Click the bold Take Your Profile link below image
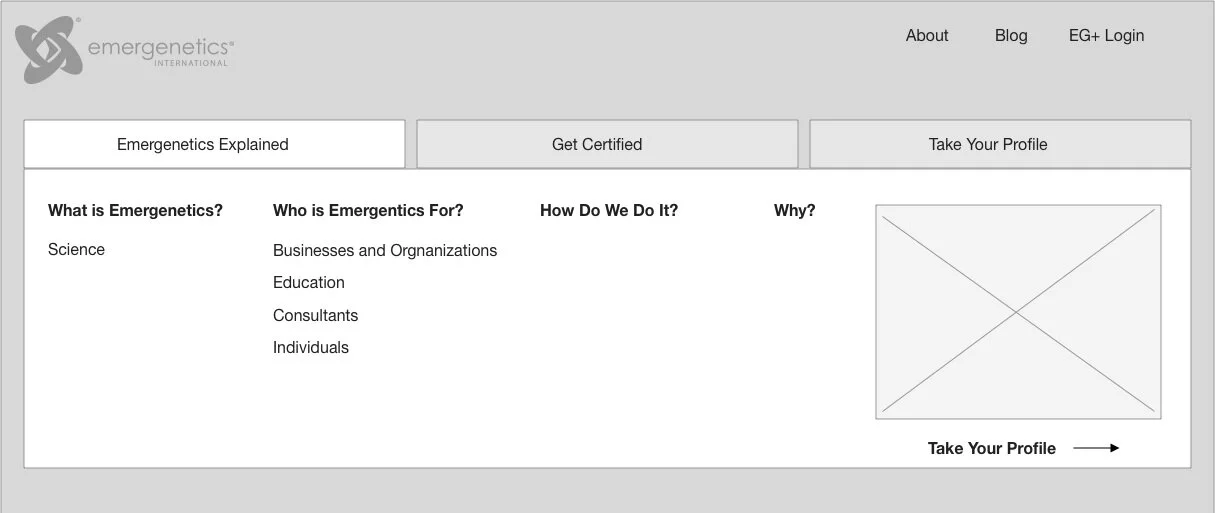Image resolution: width=1215 pixels, height=513 pixels. [992, 449]
